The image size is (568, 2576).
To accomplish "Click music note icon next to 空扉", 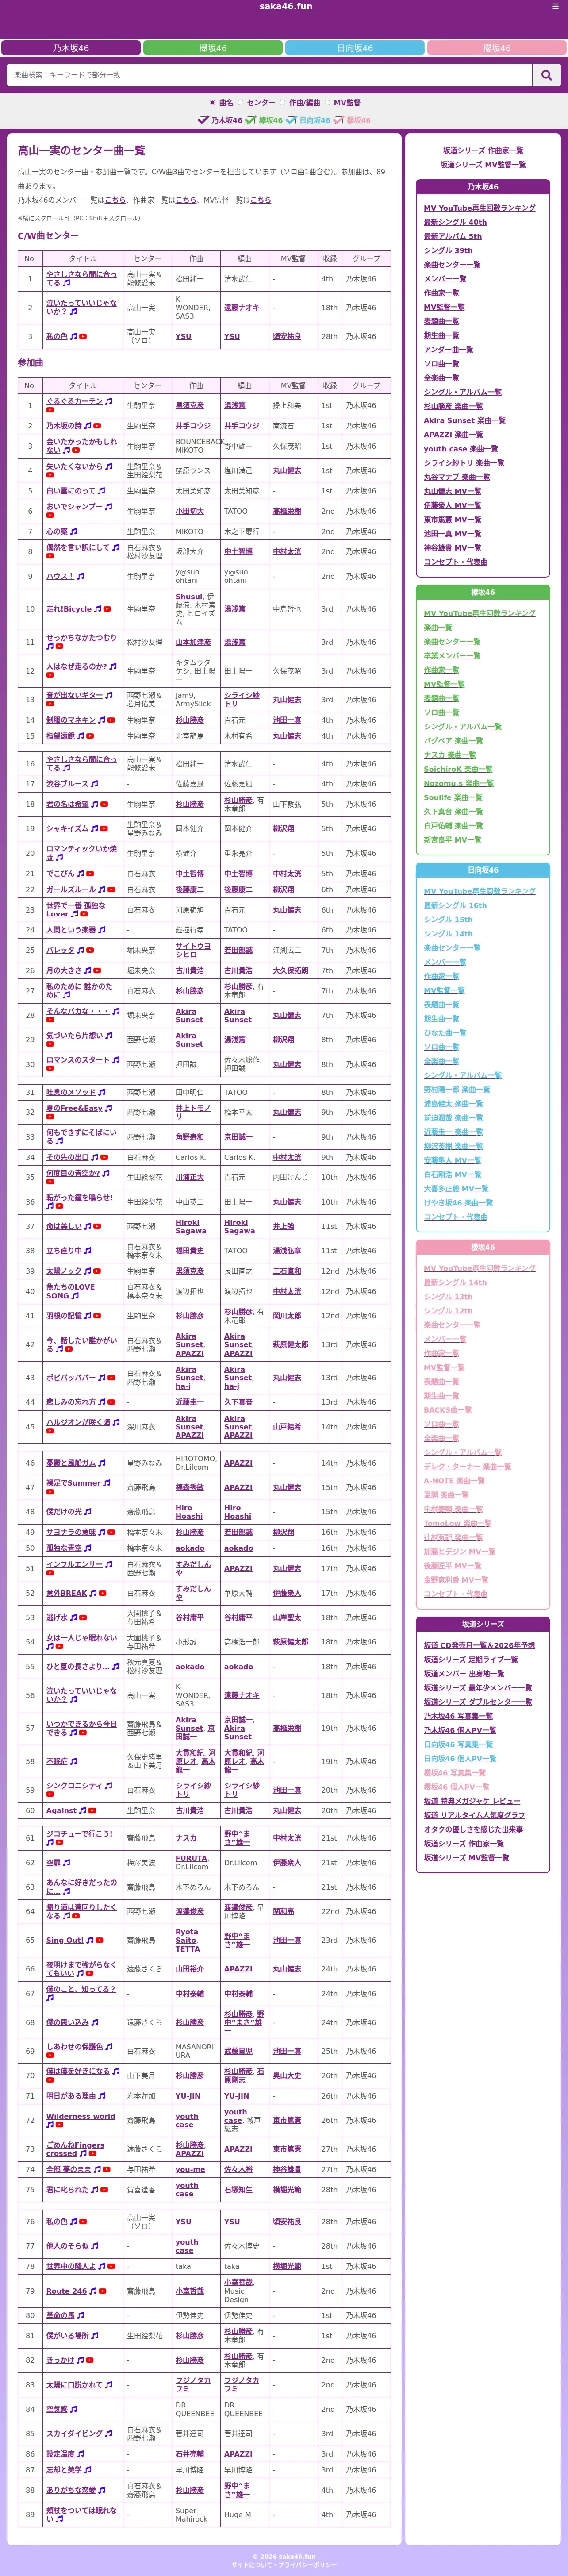I will click(67, 1863).
